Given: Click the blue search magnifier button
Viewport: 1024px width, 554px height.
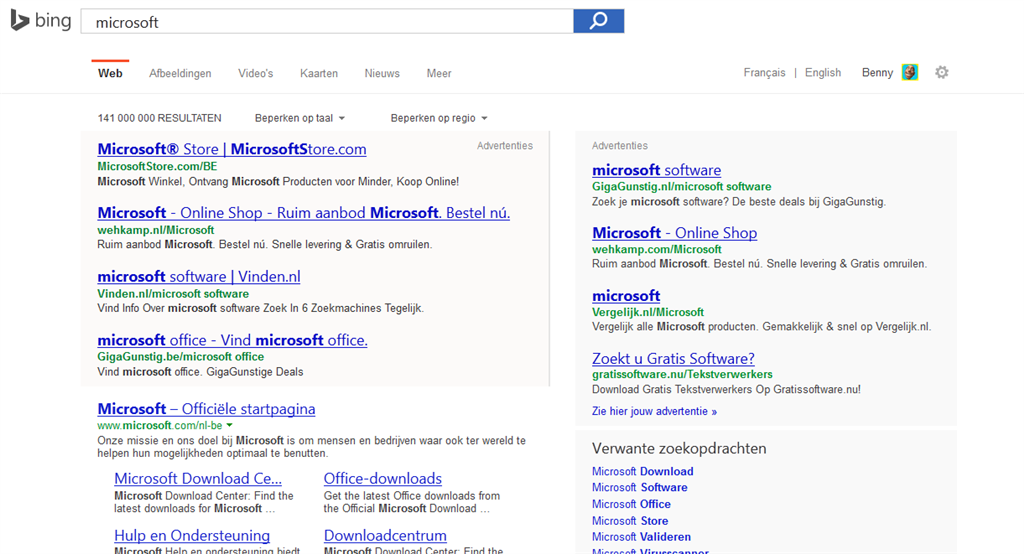Looking at the screenshot, I should [598, 21].
